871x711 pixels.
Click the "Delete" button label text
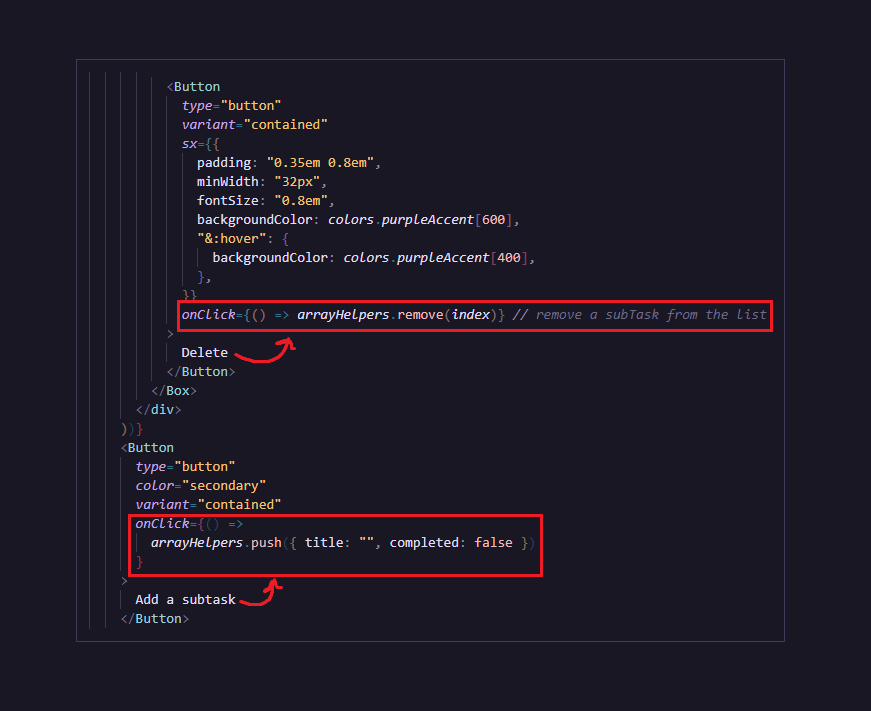pyautogui.click(x=204, y=353)
